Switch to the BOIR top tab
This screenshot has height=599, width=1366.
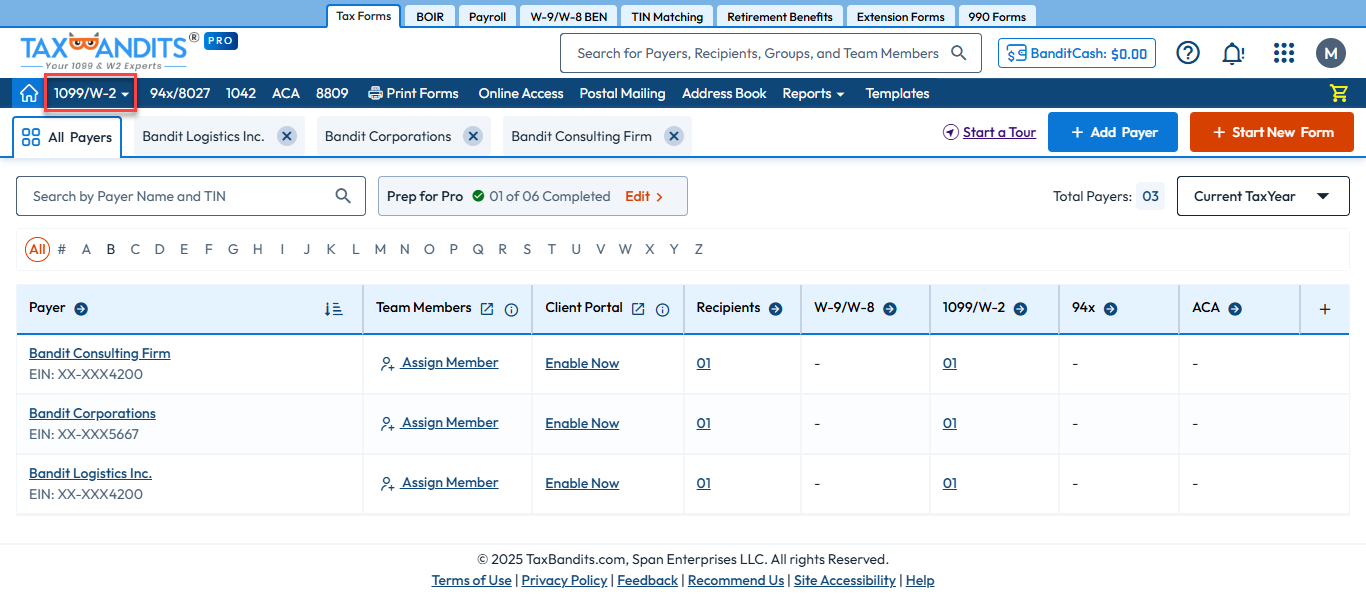430,16
